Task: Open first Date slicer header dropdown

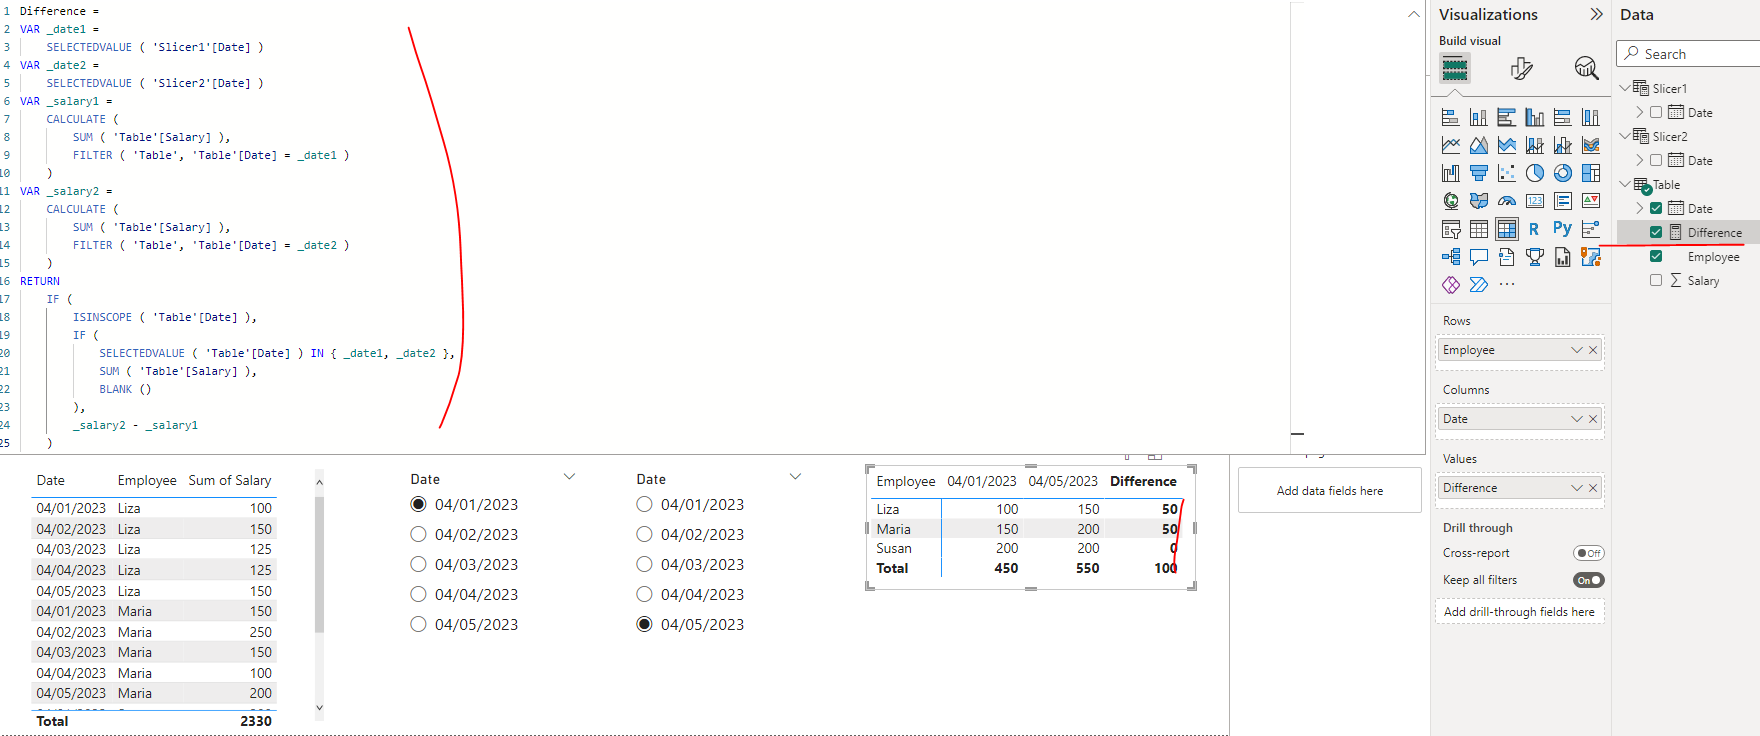Action: [569, 477]
